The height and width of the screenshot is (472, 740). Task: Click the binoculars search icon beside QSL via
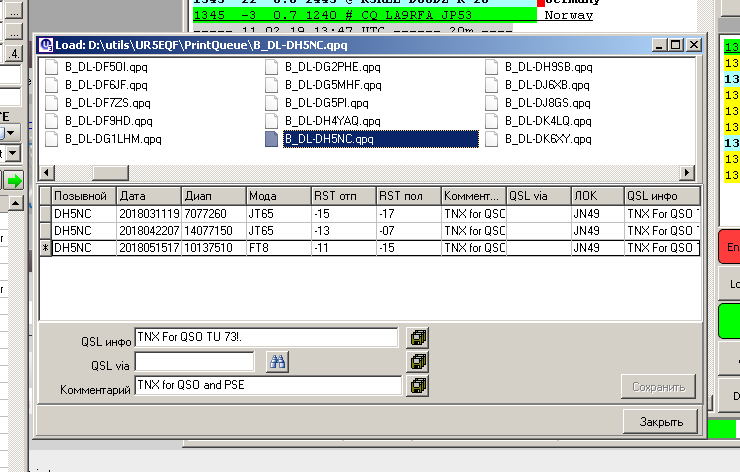(x=277, y=362)
